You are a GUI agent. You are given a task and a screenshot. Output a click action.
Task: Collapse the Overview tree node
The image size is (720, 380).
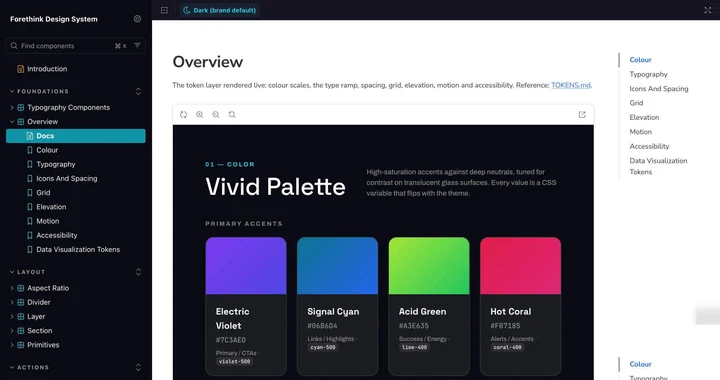coord(12,122)
